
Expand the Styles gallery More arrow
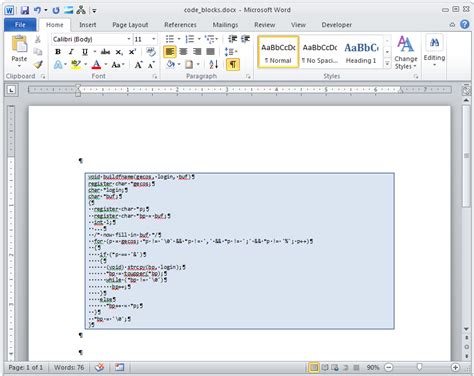tap(387, 64)
